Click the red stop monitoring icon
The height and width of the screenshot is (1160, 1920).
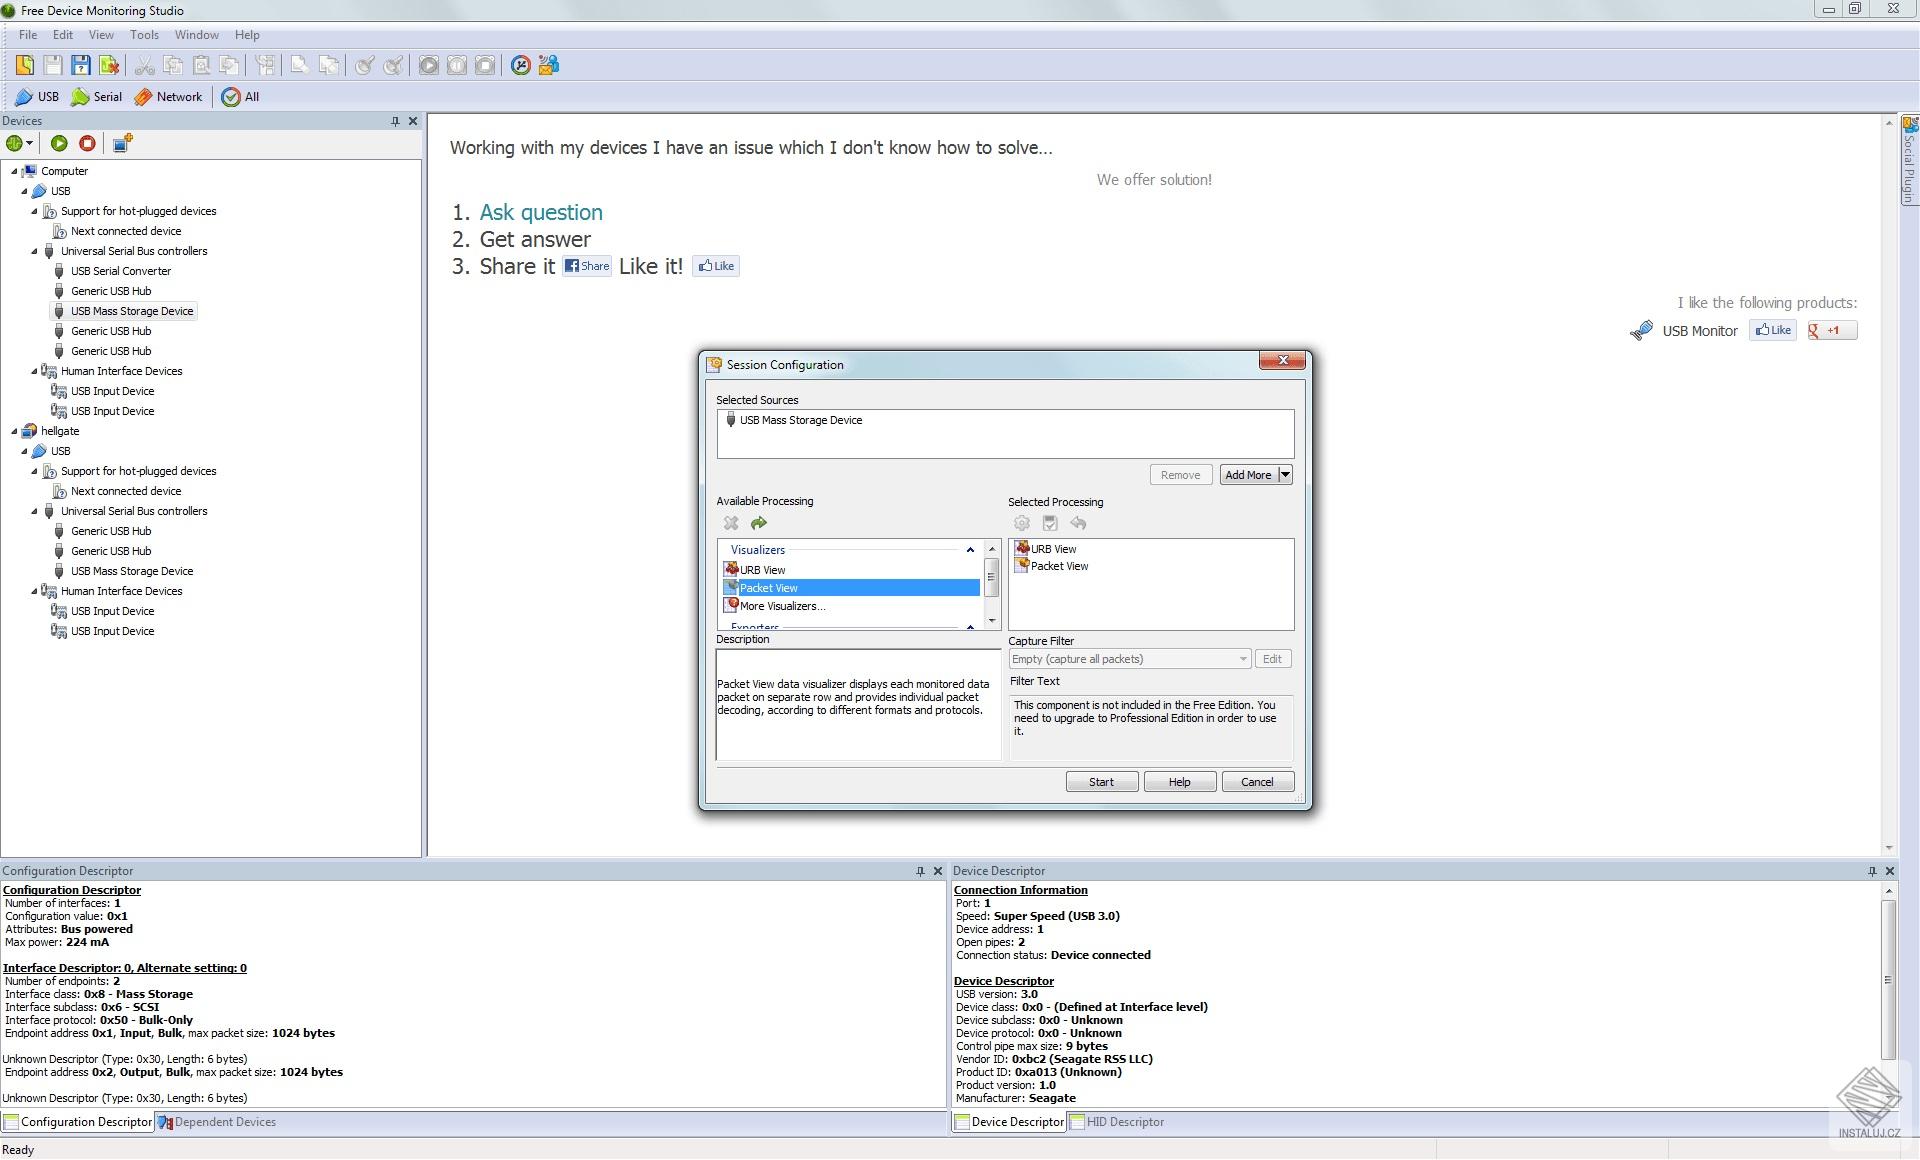pos(86,143)
